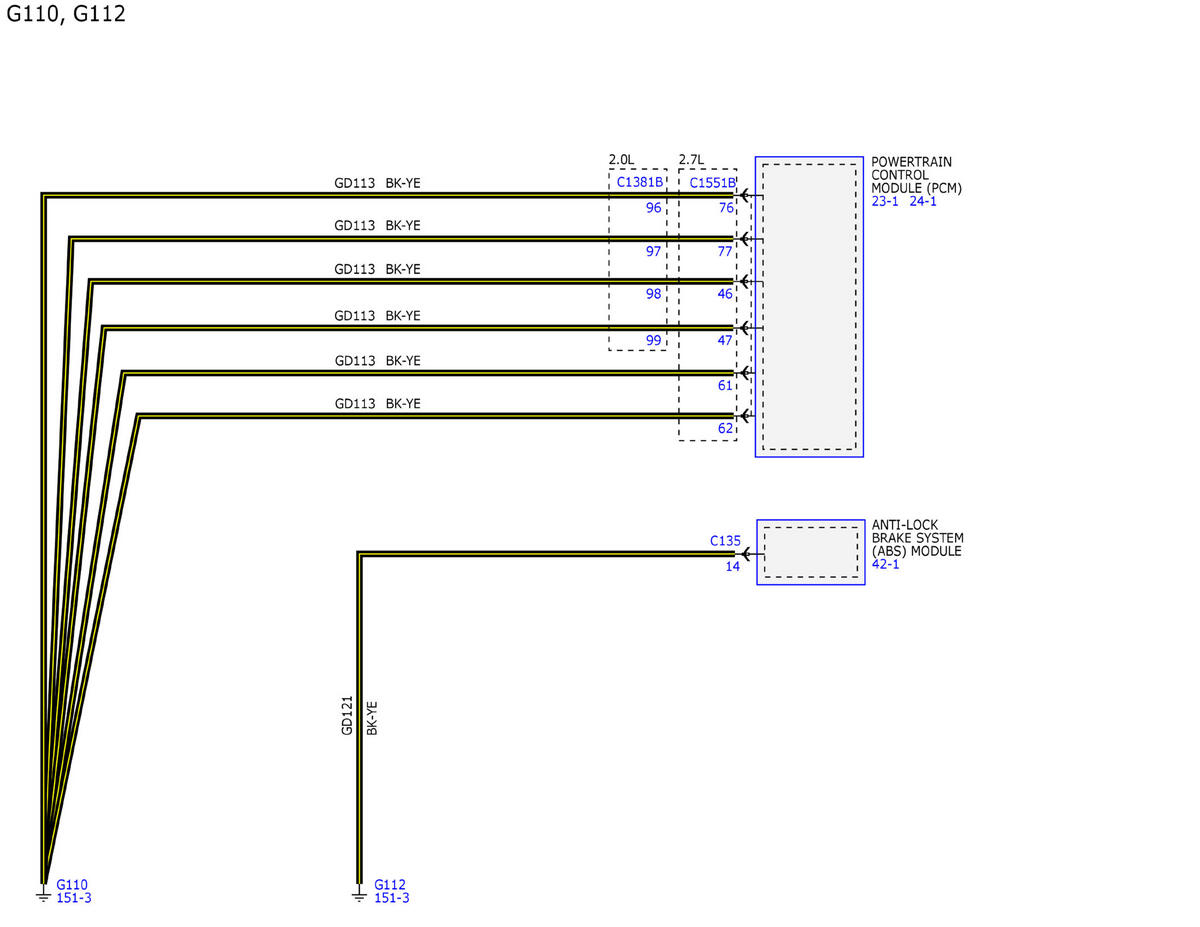Open connector C1551B details
This screenshot has height=927, width=1200.
tap(712, 182)
